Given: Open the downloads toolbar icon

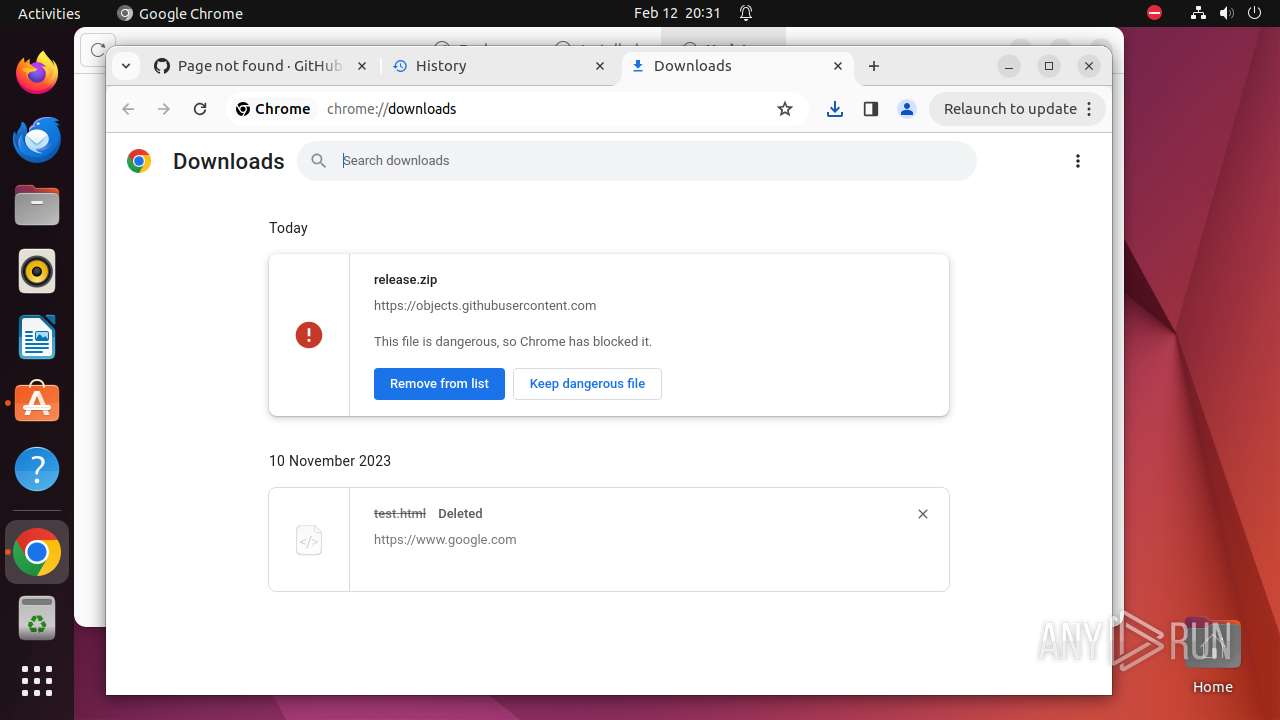Looking at the screenshot, I should coord(835,109).
